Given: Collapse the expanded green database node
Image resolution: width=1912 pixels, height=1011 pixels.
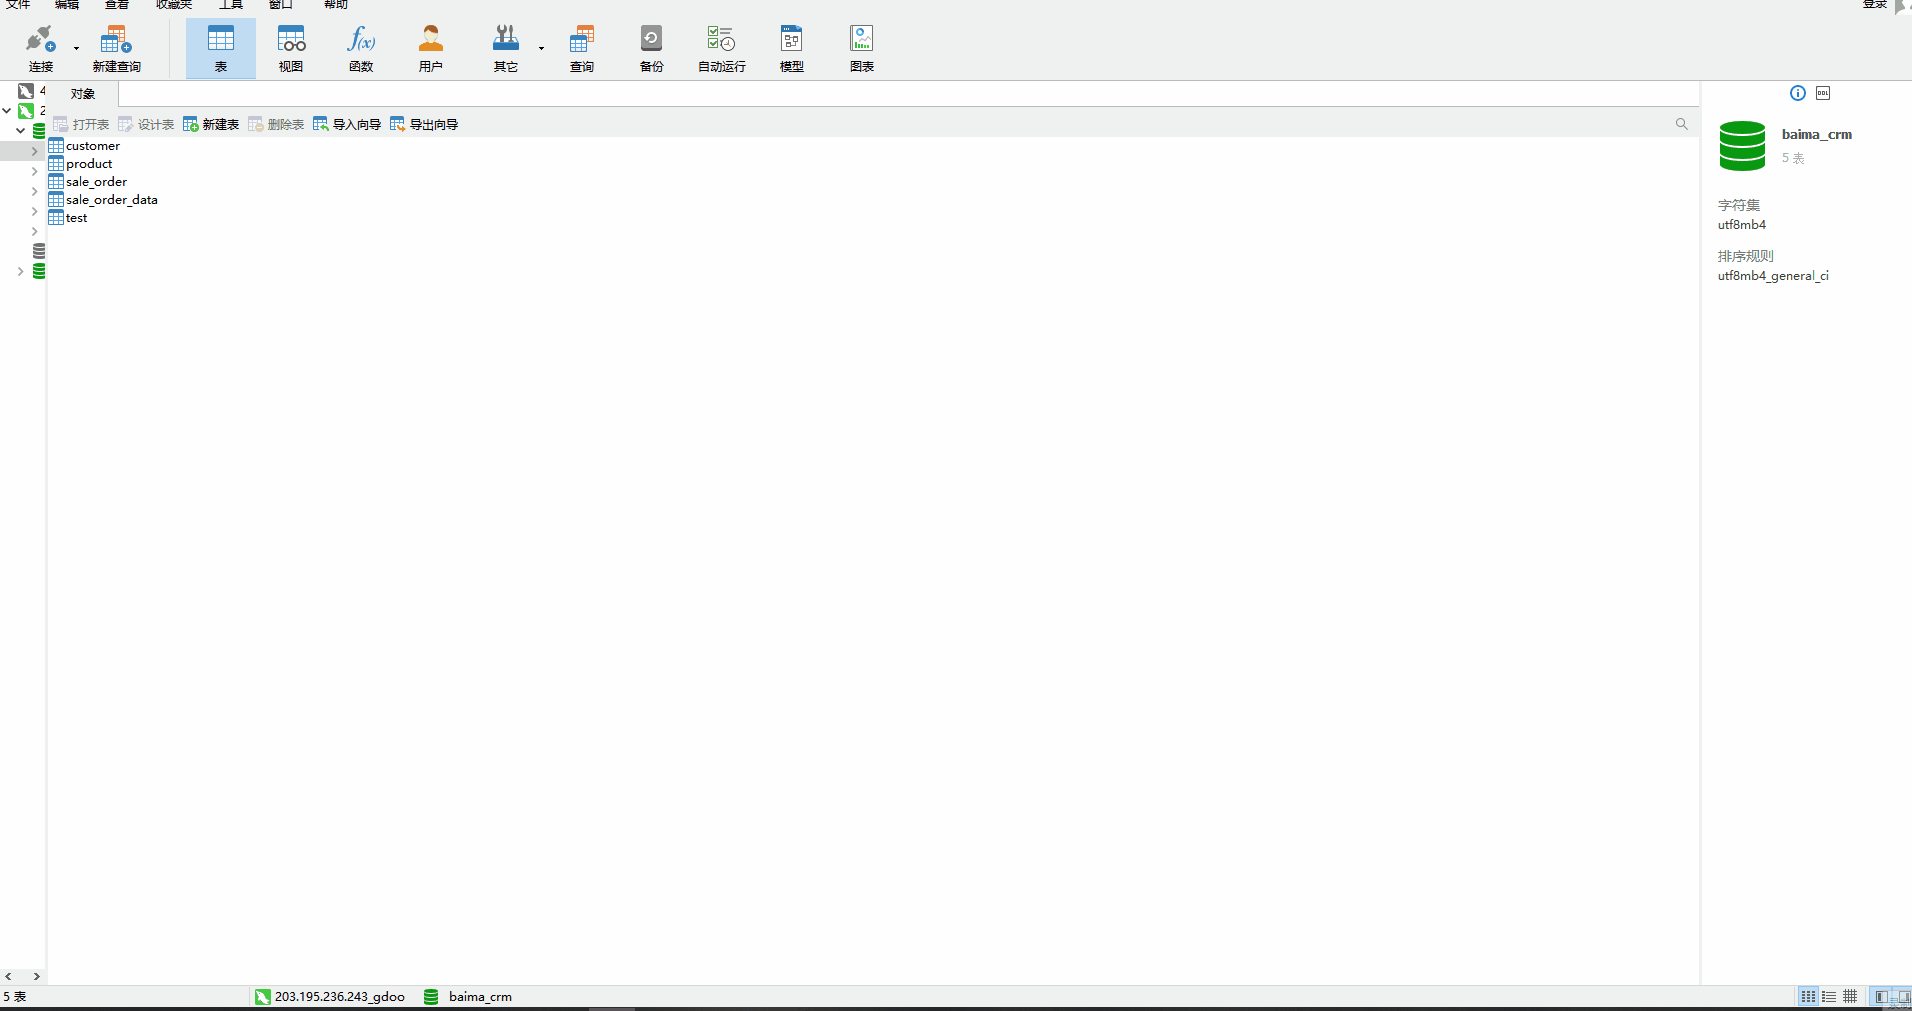Looking at the screenshot, I should (20, 131).
